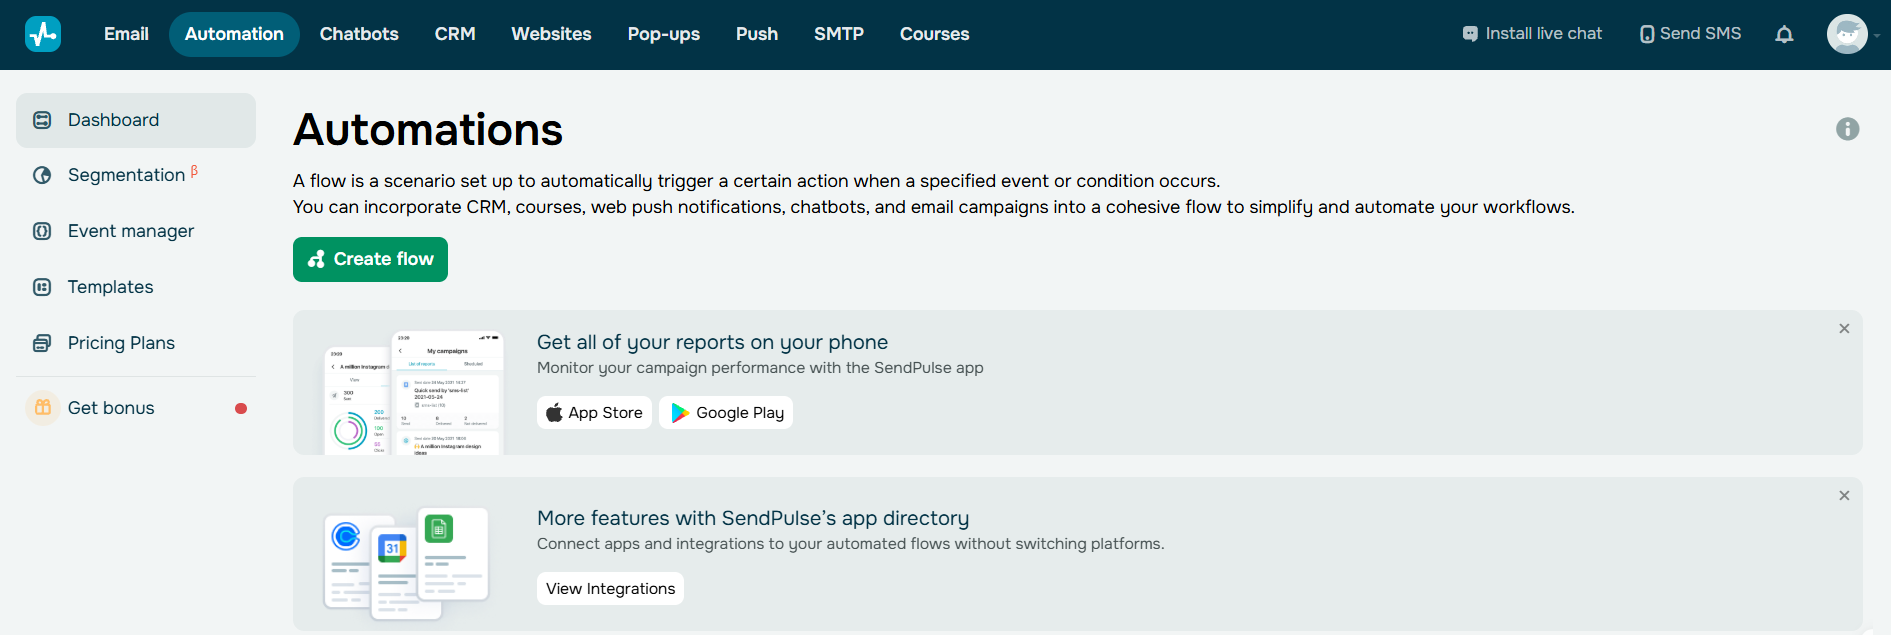Click the 'Get all of your reports' heading
Image resolution: width=1891 pixels, height=635 pixels.
pyautogui.click(x=712, y=342)
